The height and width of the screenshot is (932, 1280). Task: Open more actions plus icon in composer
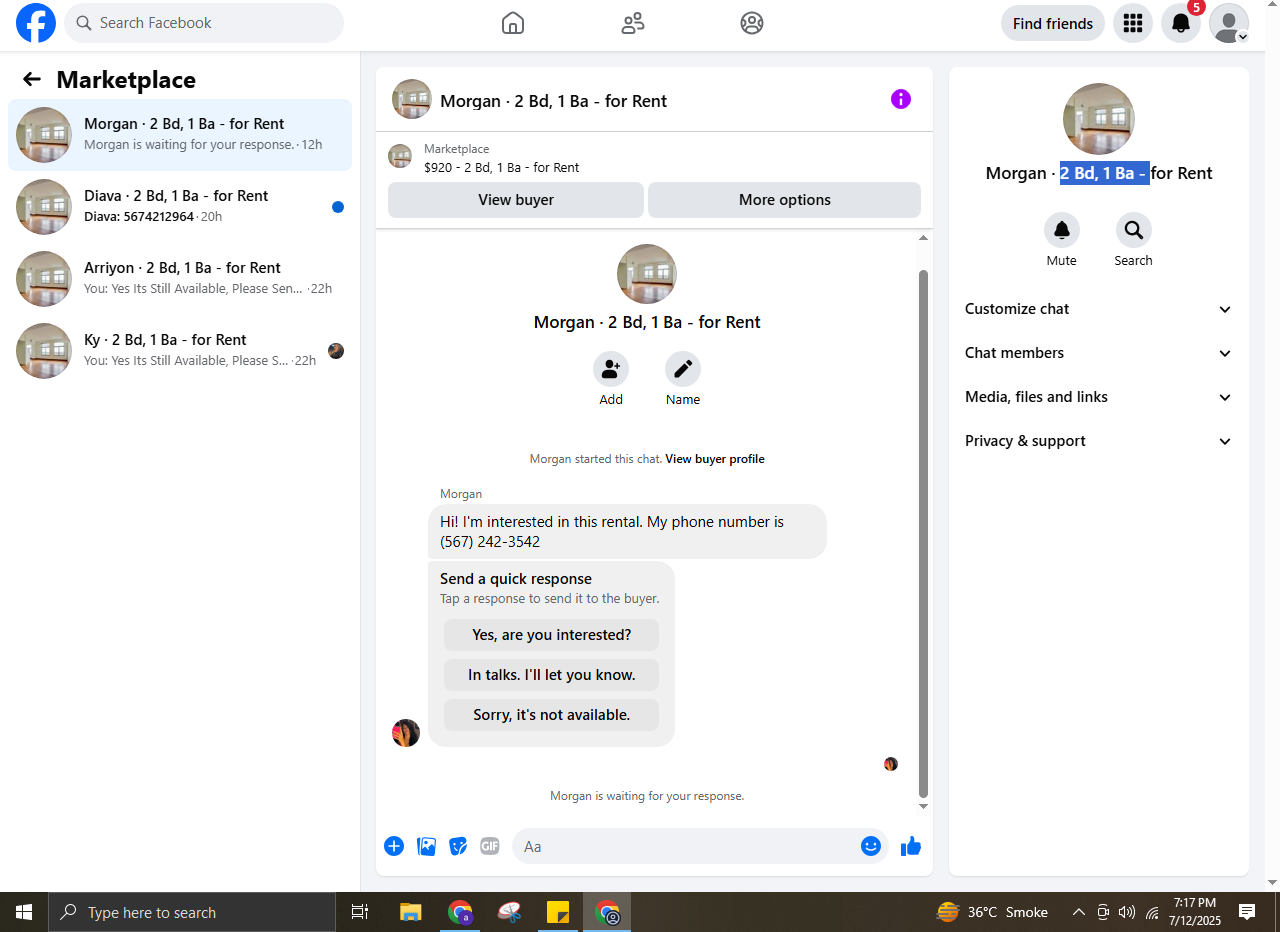(x=394, y=846)
